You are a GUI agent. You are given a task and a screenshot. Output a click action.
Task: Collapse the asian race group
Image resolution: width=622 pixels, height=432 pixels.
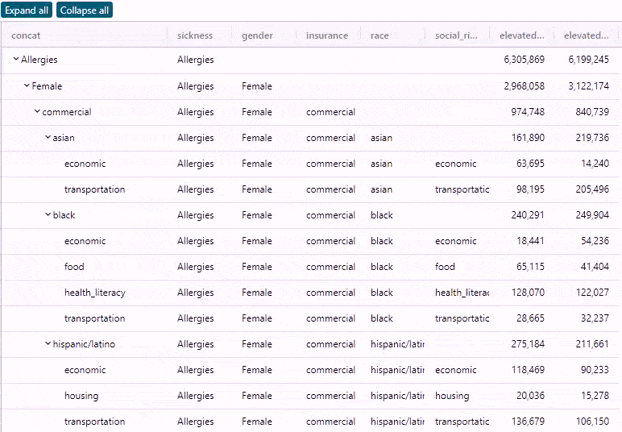47,138
